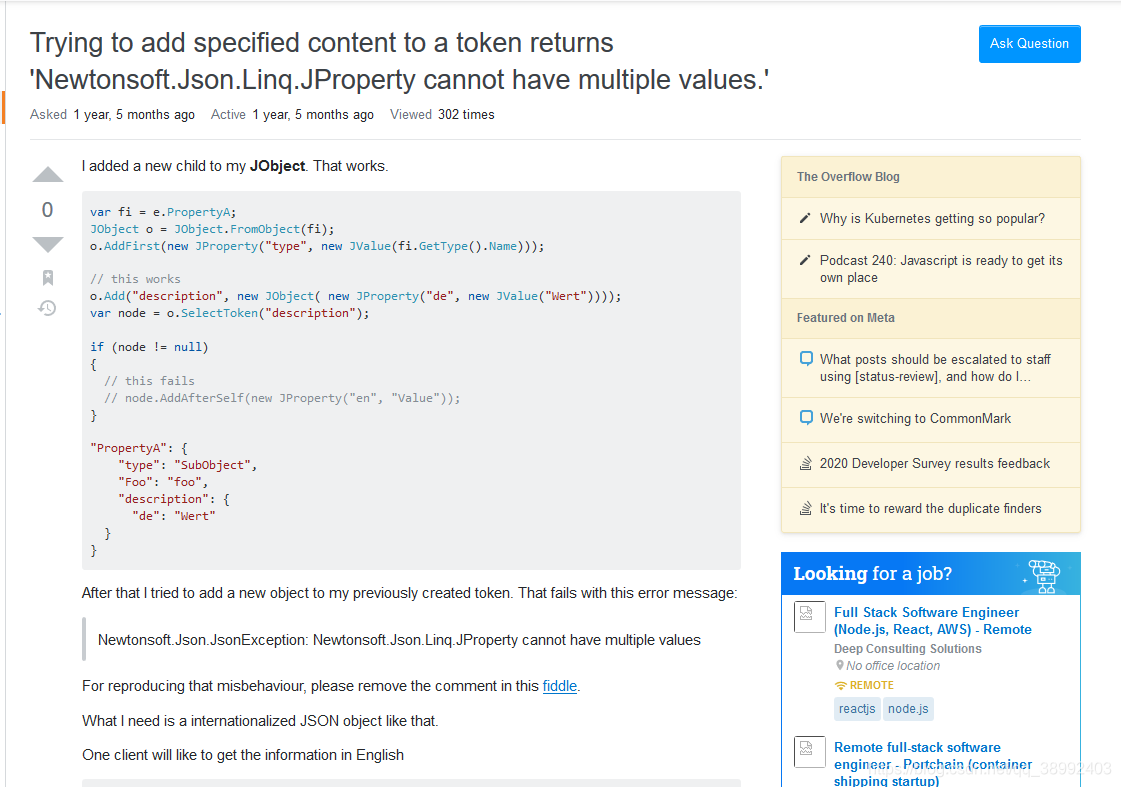Upvote the question

coord(46,174)
